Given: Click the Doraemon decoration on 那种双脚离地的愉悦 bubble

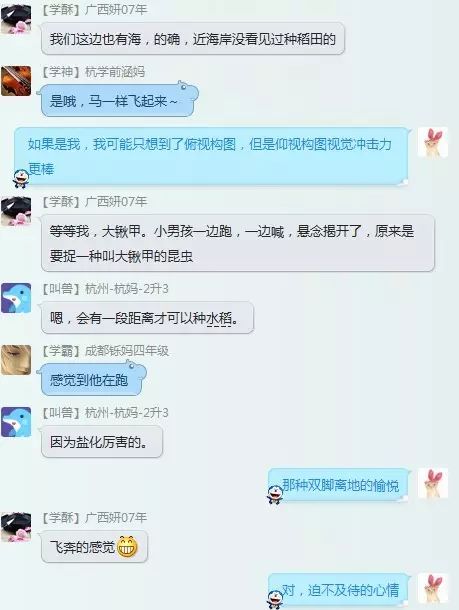Looking at the screenshot, I should pos(275,494).
